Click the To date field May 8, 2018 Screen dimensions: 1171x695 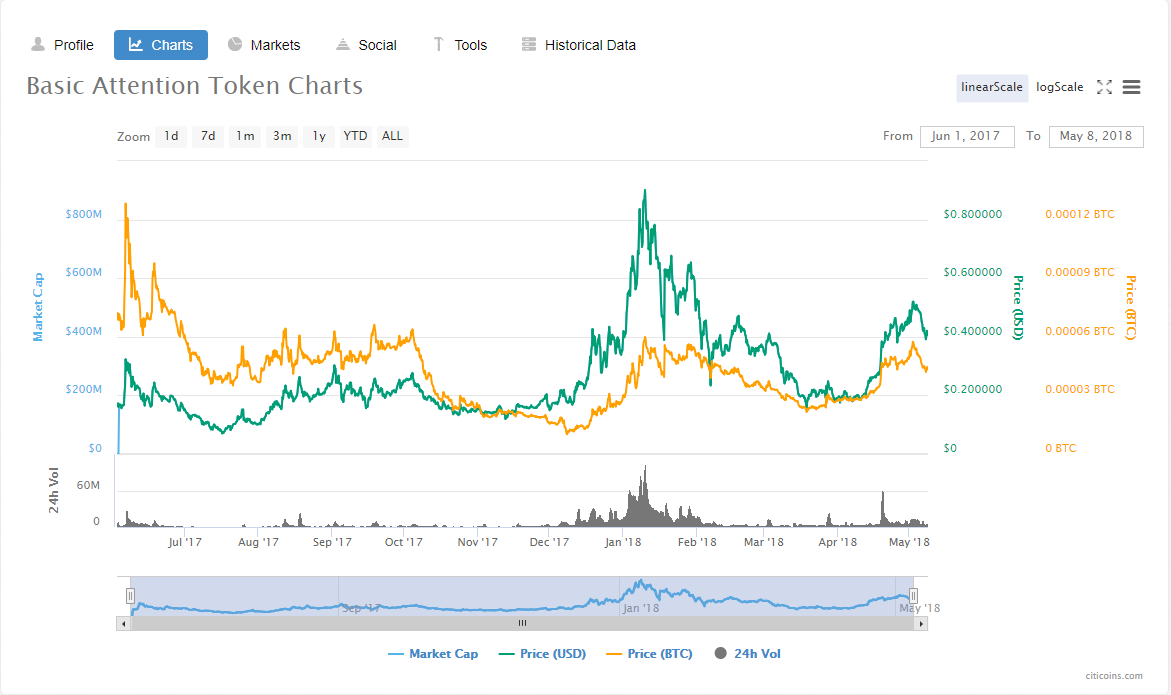click(x=1096, y=137)
